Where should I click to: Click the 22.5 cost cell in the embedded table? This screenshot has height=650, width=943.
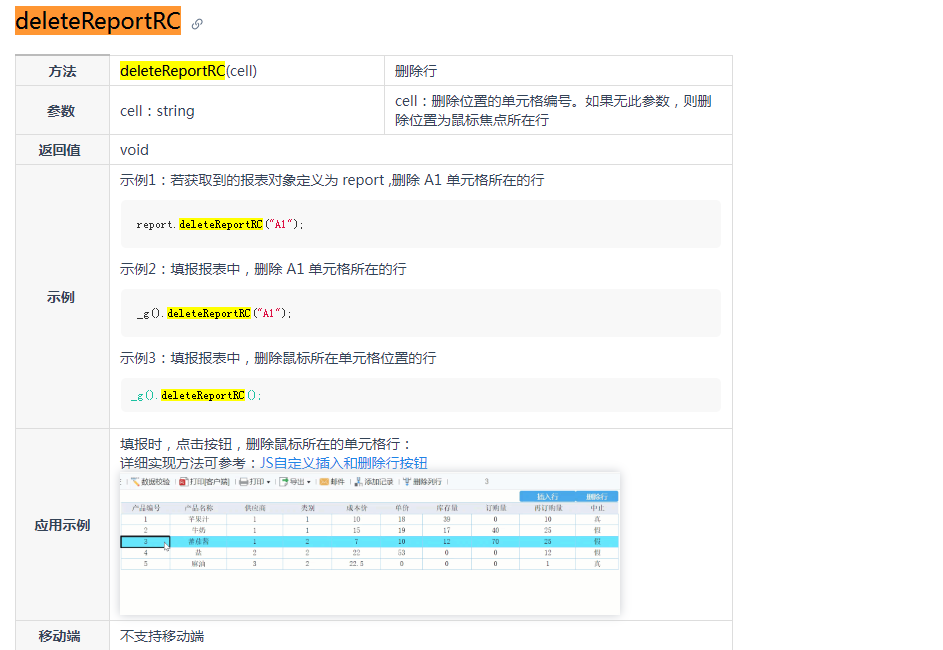356,564
